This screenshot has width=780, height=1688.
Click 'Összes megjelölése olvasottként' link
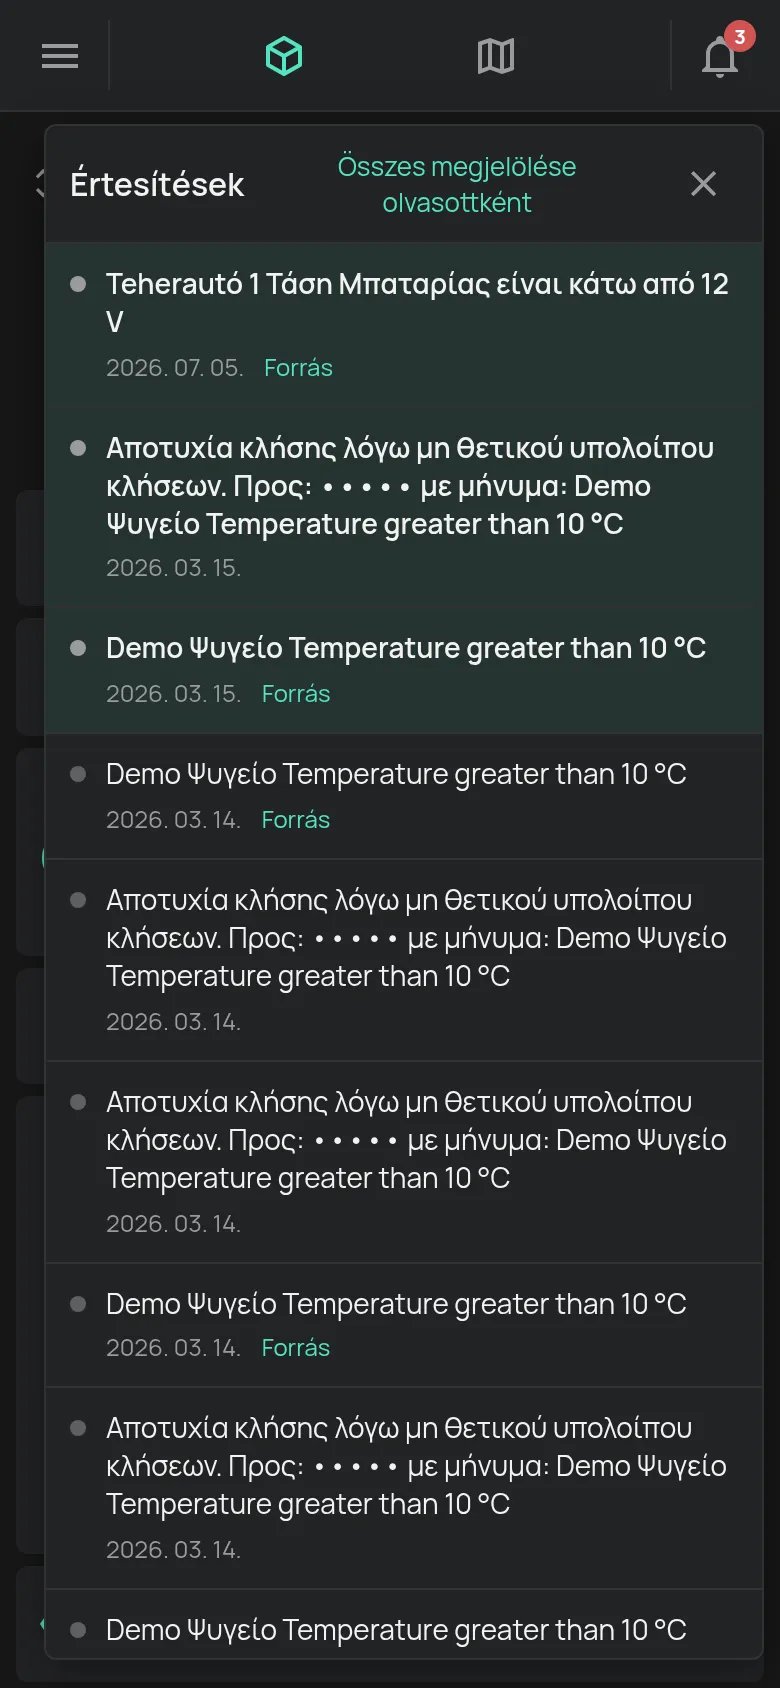point(457,184)
